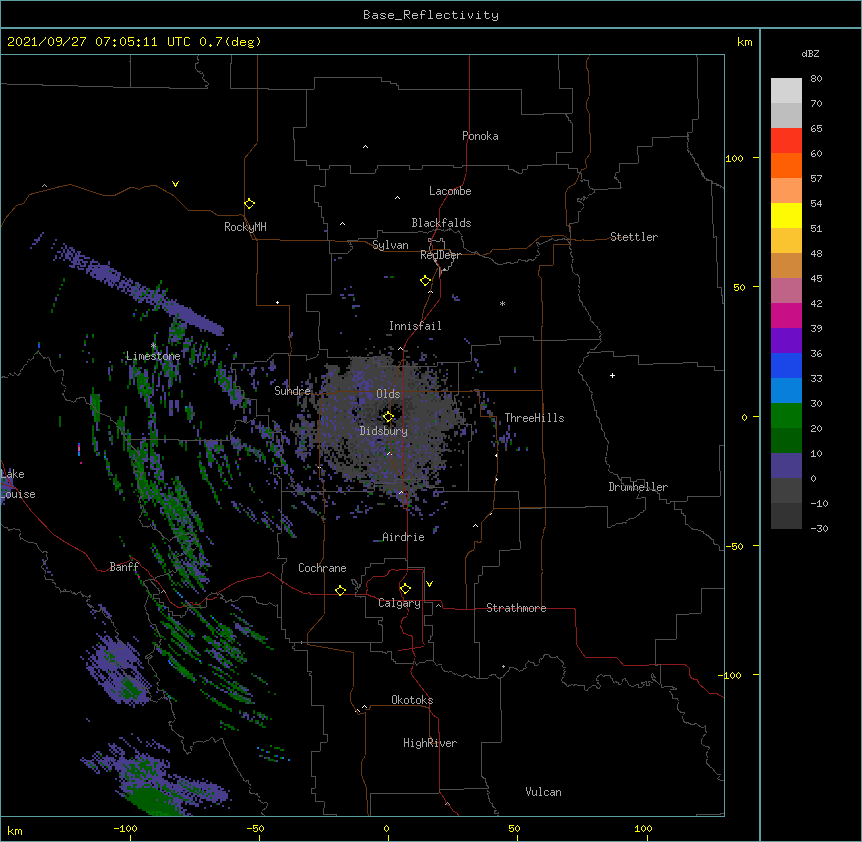The height and width of the screenshot is (842, 862).
Task: Pick the mauve pink 45-42 dBZ legend swatch
Action: pos(786,291)
